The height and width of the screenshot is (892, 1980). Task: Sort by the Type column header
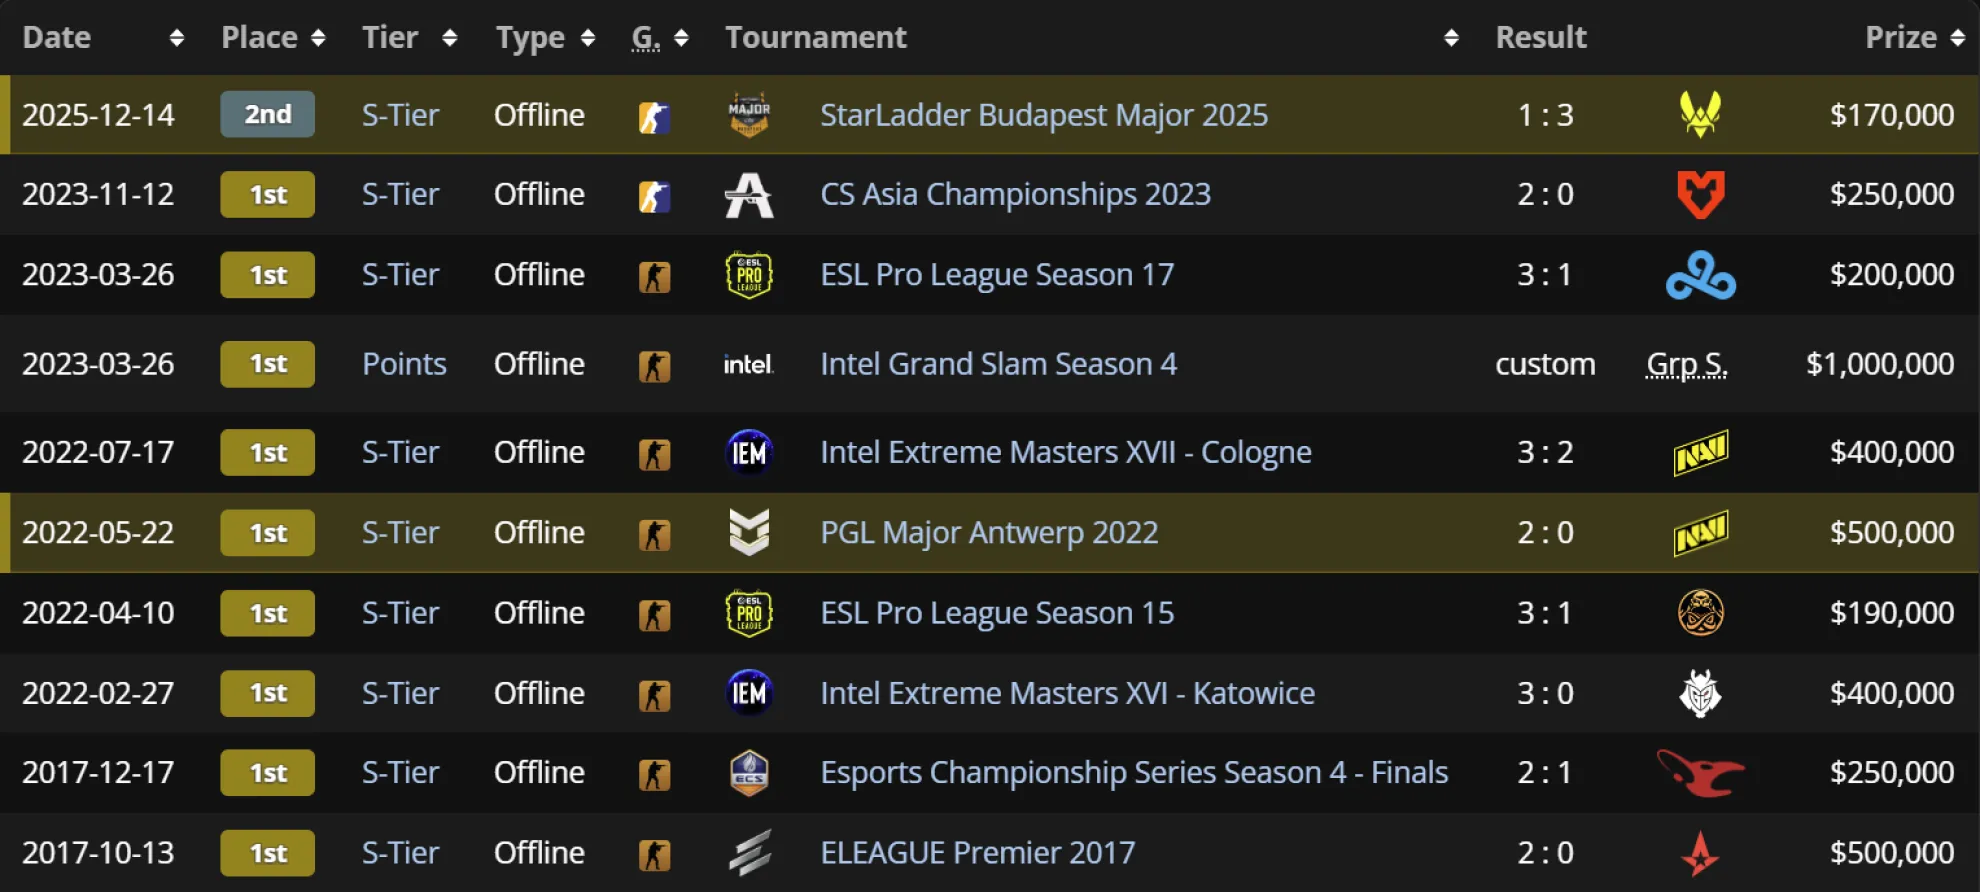point(588,38)
